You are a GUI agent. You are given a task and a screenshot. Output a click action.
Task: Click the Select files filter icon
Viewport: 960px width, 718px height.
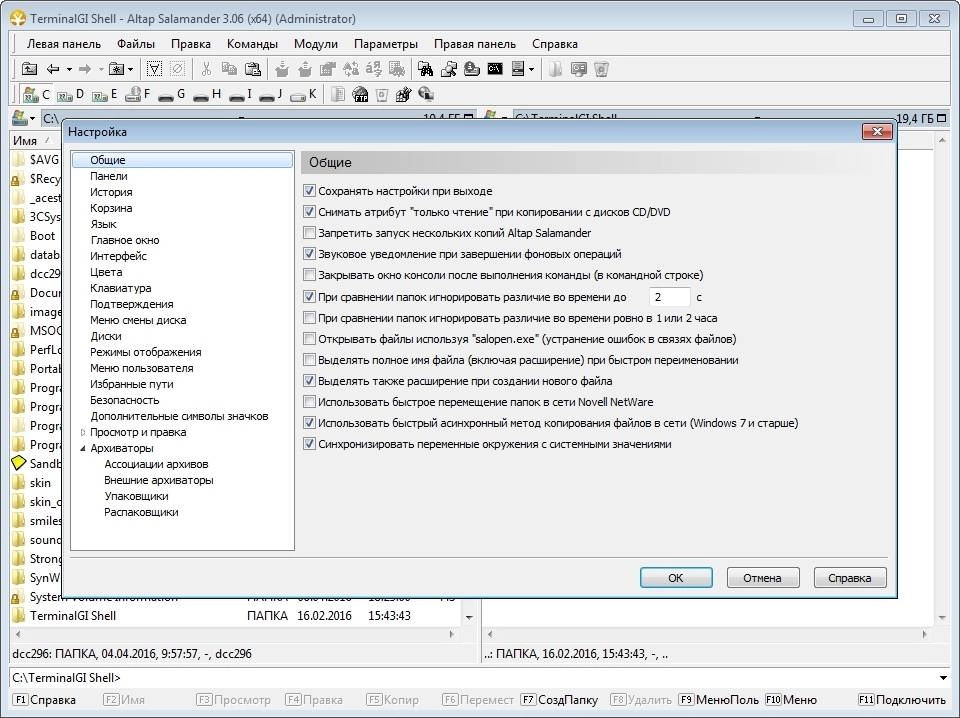[154, 69]
